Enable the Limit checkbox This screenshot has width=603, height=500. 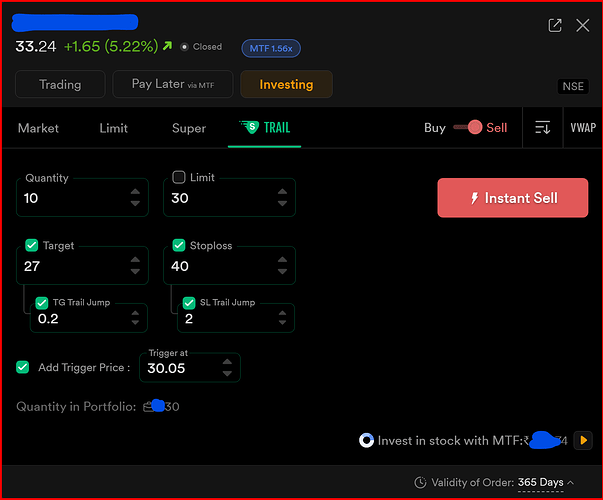pyautogui.click(x=179, y=177)
